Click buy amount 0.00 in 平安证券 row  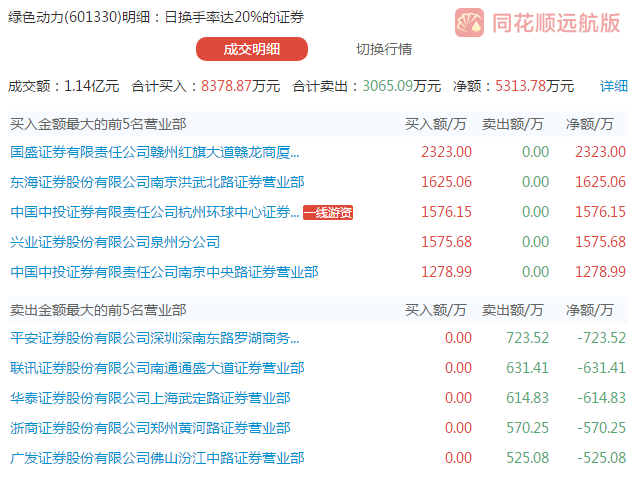pyautogui.click(x=458, y=338)
